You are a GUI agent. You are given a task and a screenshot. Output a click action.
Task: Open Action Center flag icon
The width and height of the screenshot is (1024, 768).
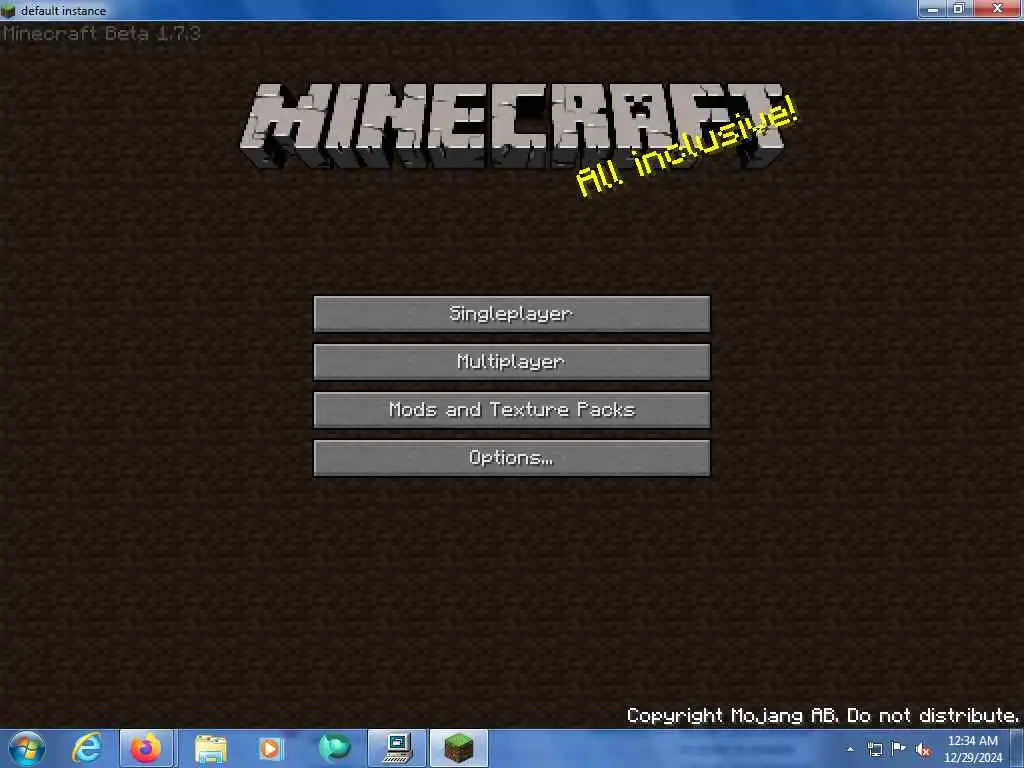point(899,749)
